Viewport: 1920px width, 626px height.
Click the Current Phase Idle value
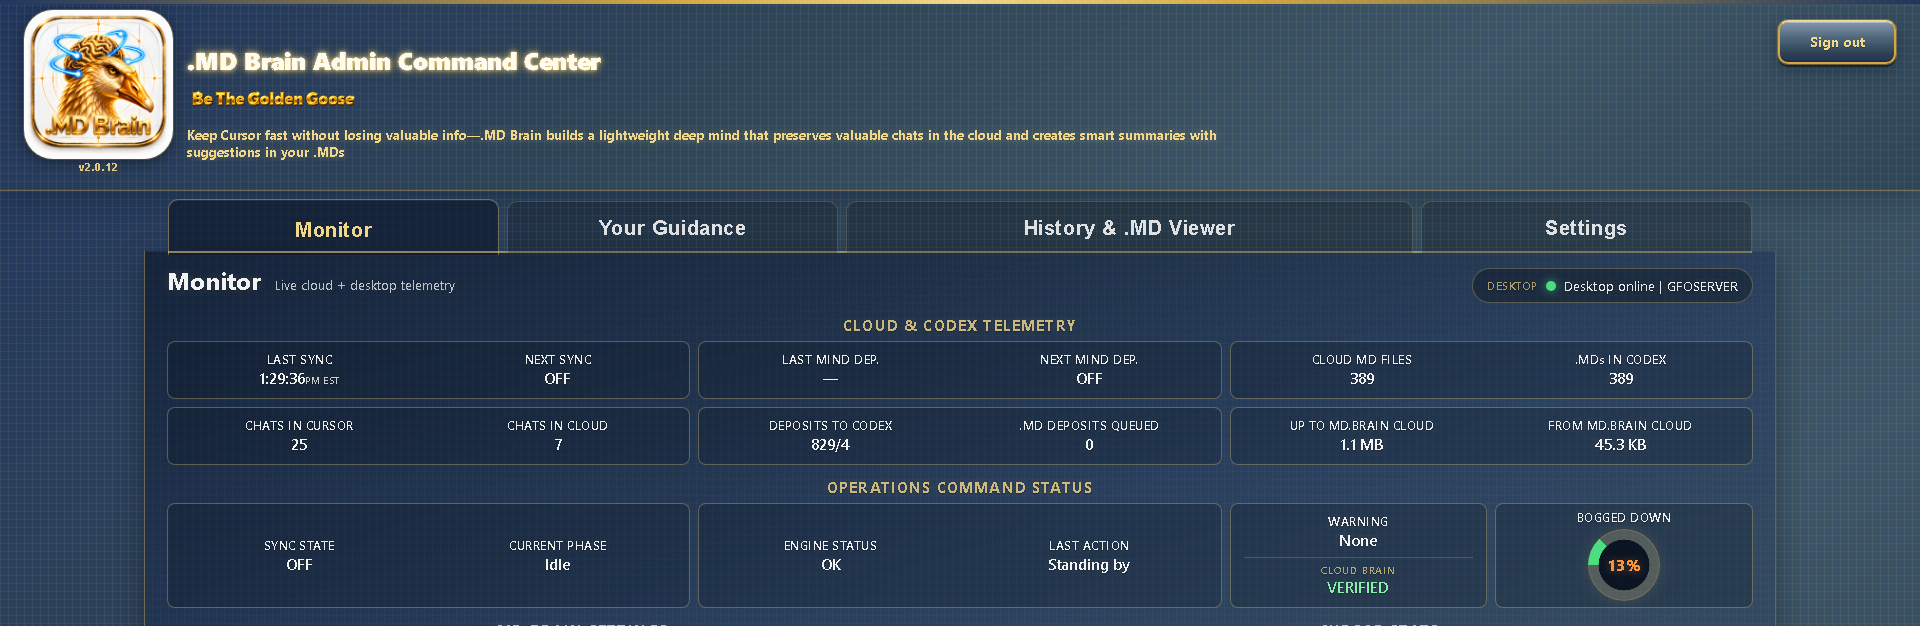click(557, 565)
